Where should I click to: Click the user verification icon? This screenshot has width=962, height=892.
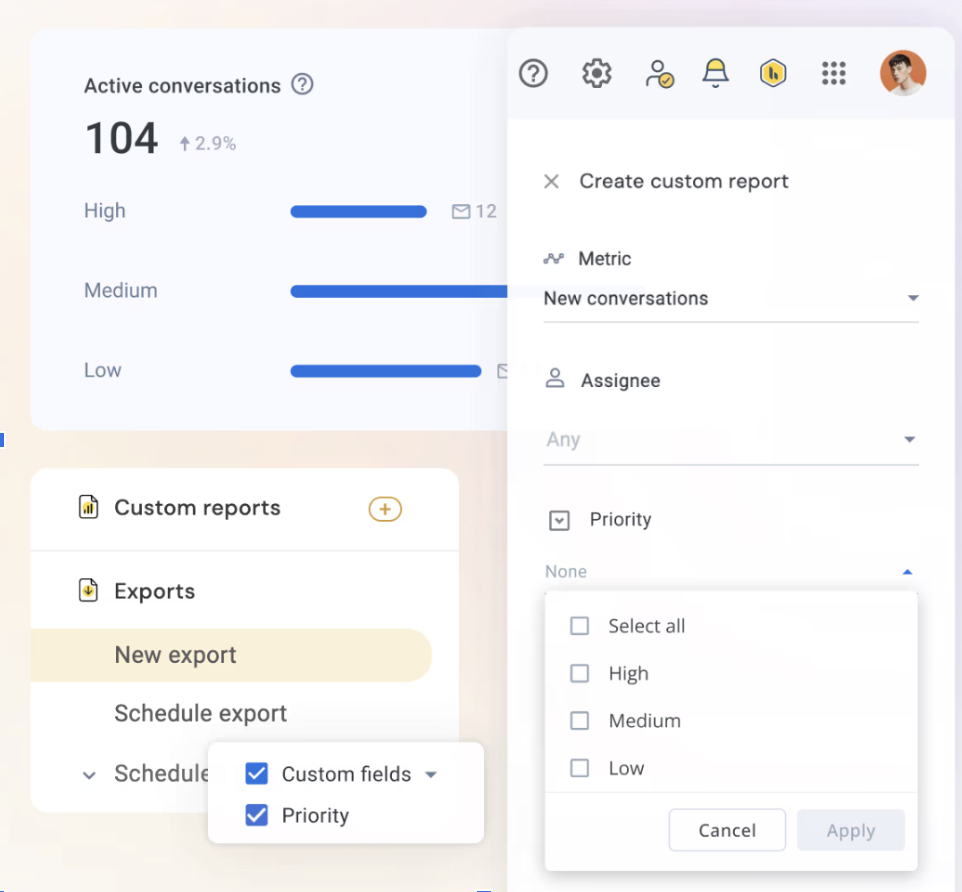[658, 73]
